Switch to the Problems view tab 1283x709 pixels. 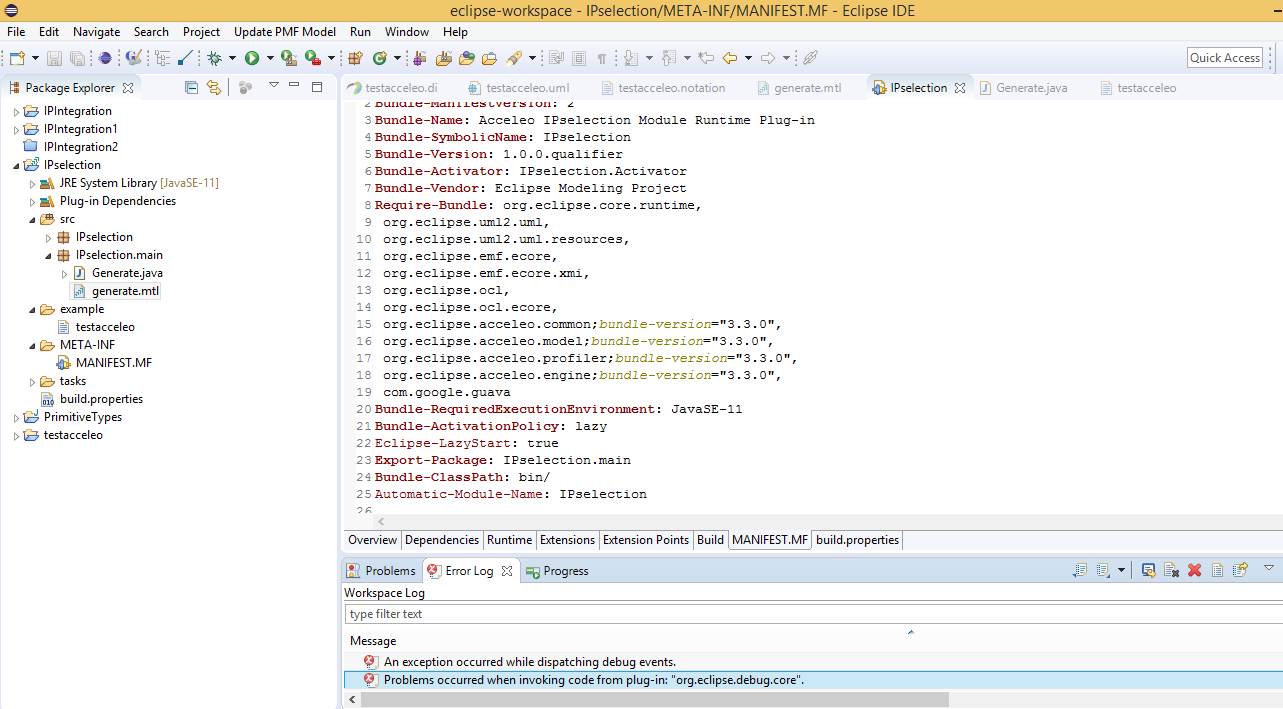coord(381,571)
